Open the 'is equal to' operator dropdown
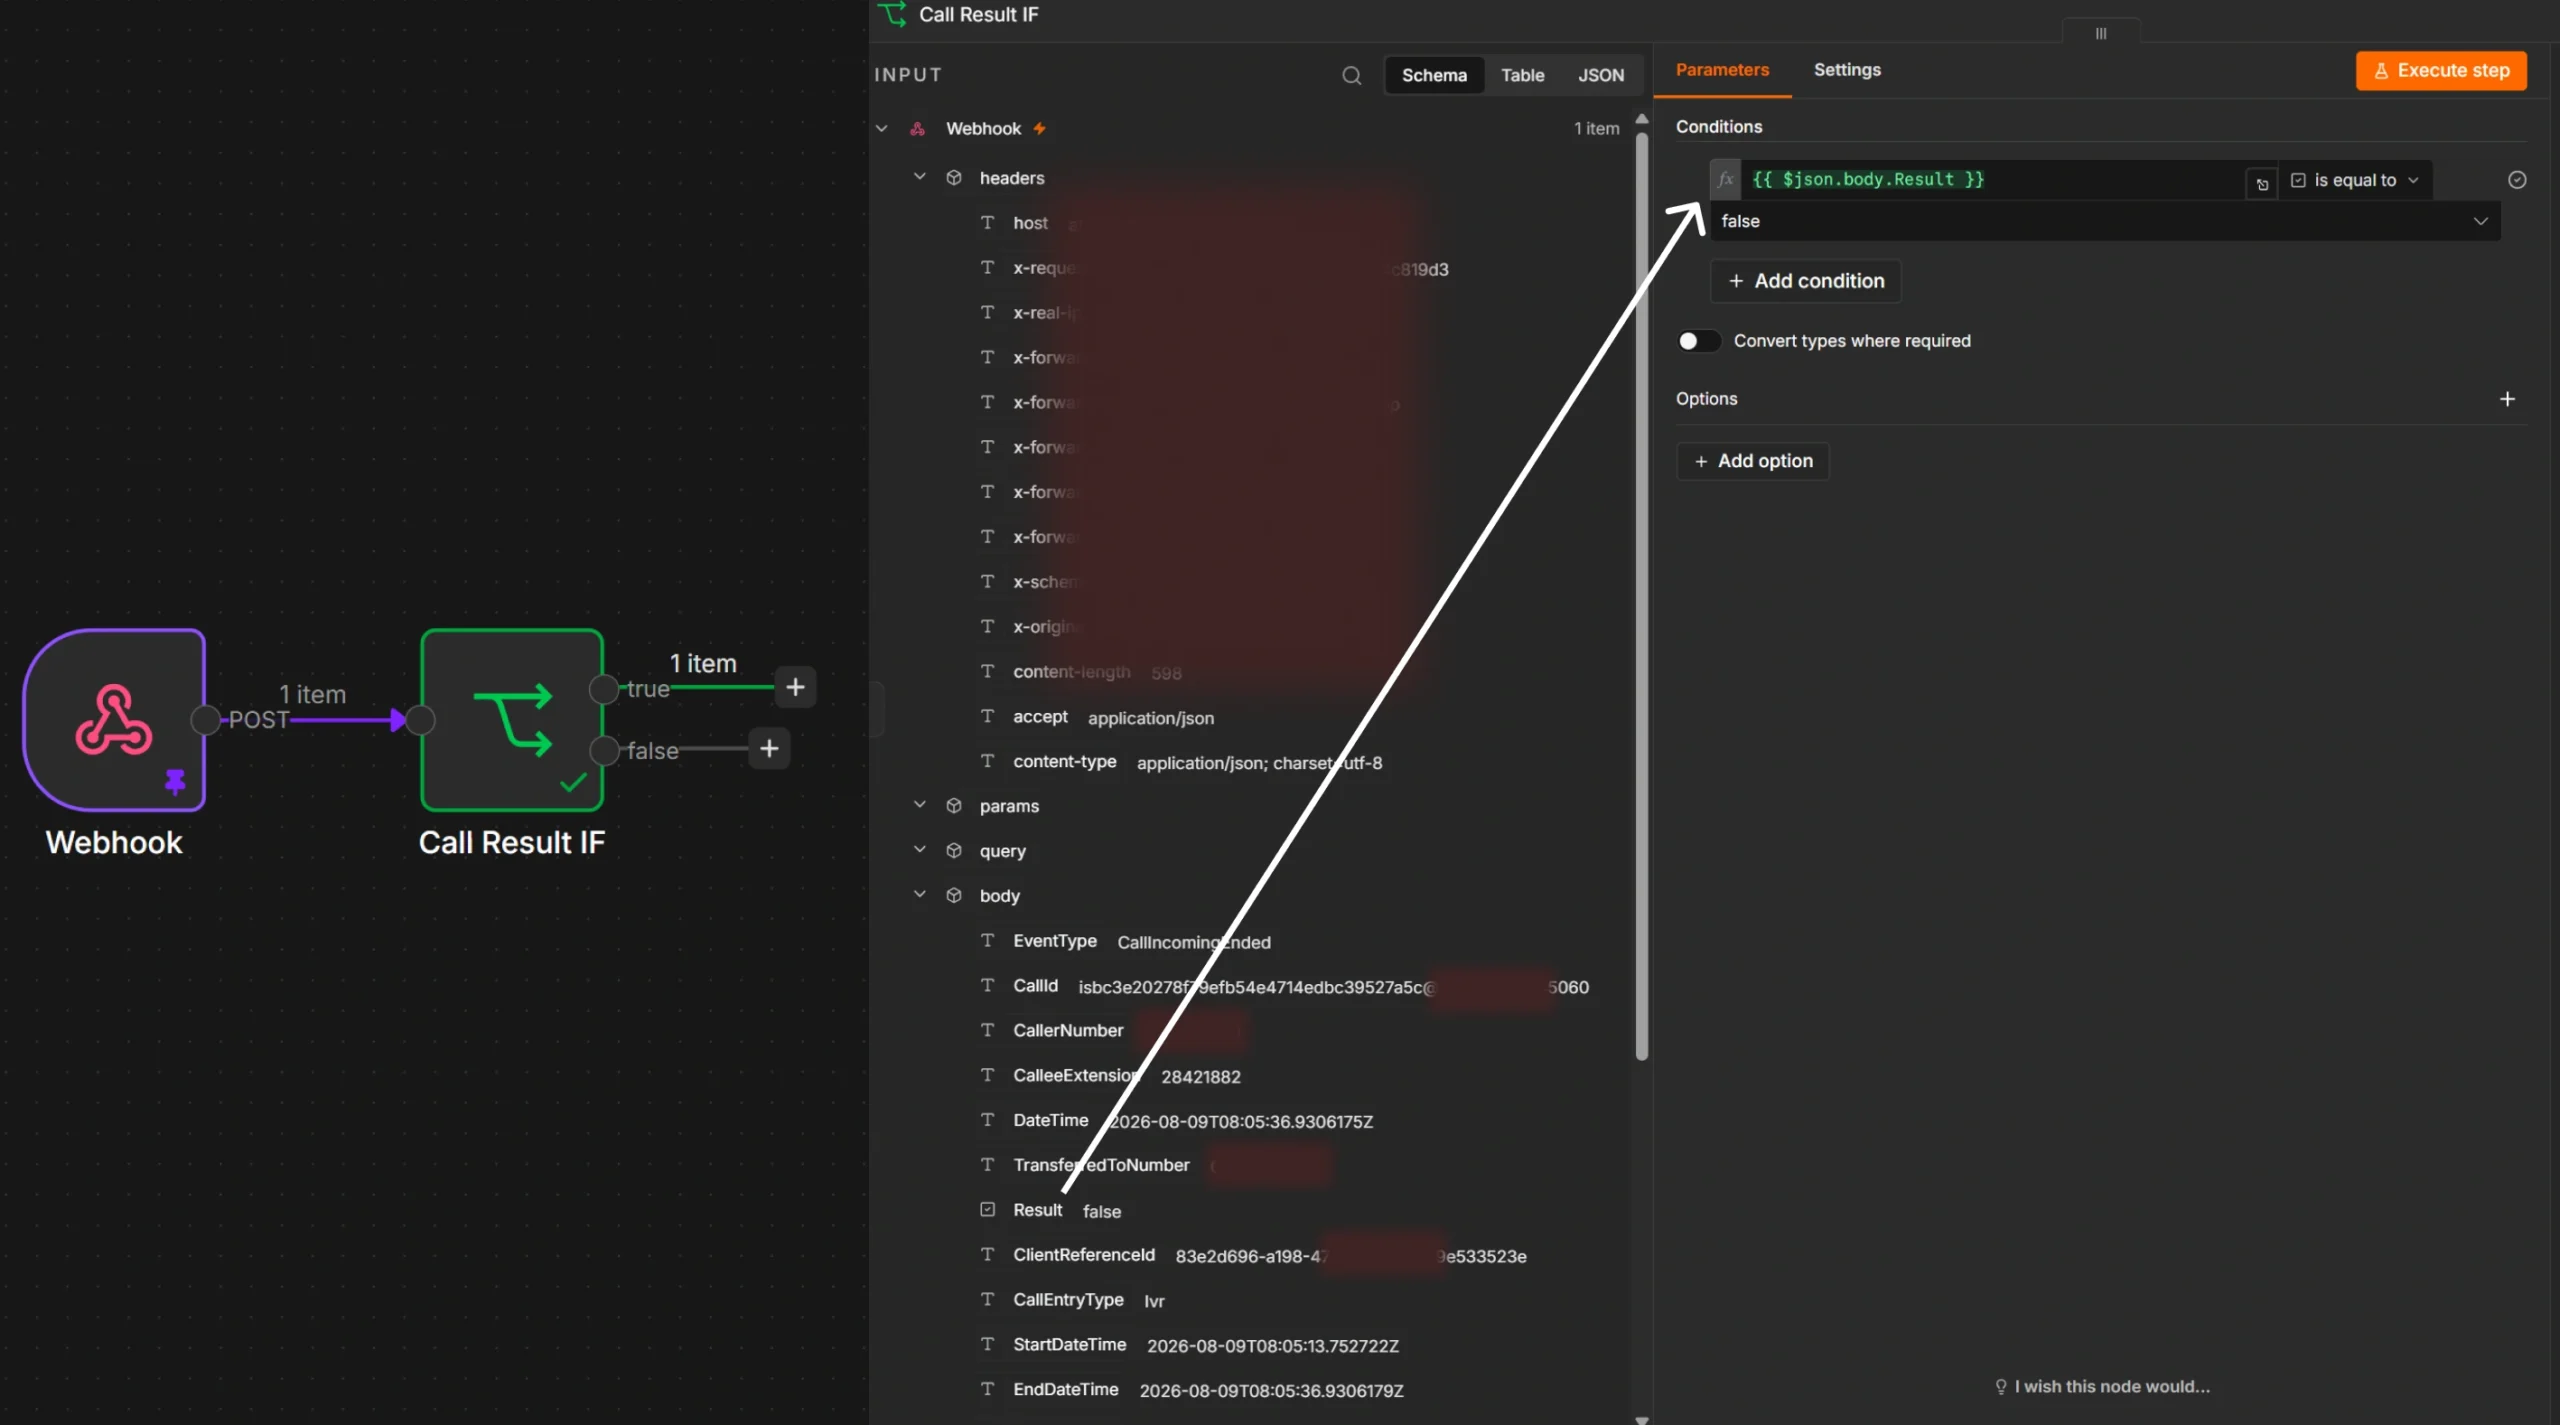This screenshot has height=1425, width=2560. pos(2355,180)
